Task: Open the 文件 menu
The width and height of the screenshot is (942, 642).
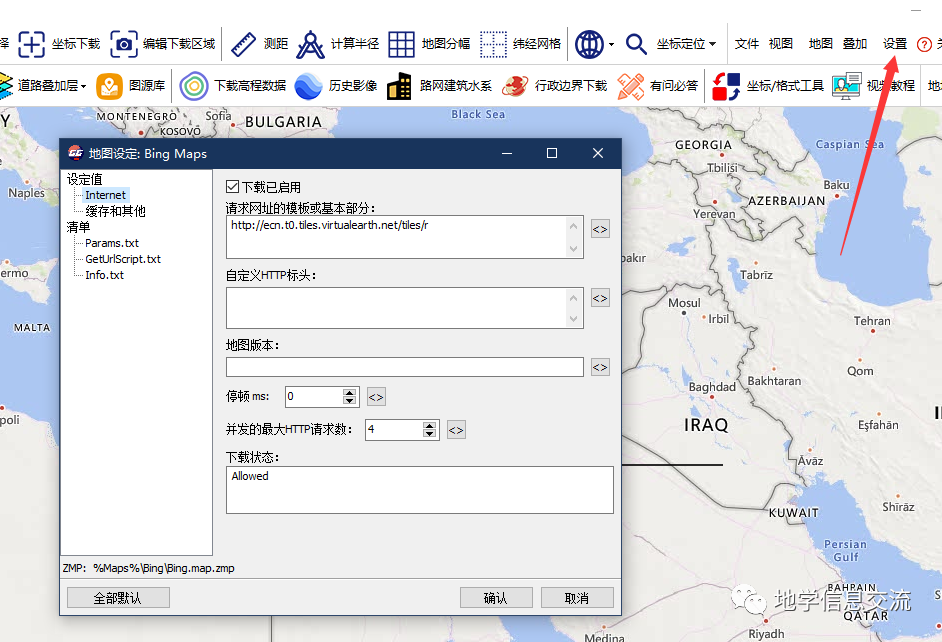Action: [747, 44]
